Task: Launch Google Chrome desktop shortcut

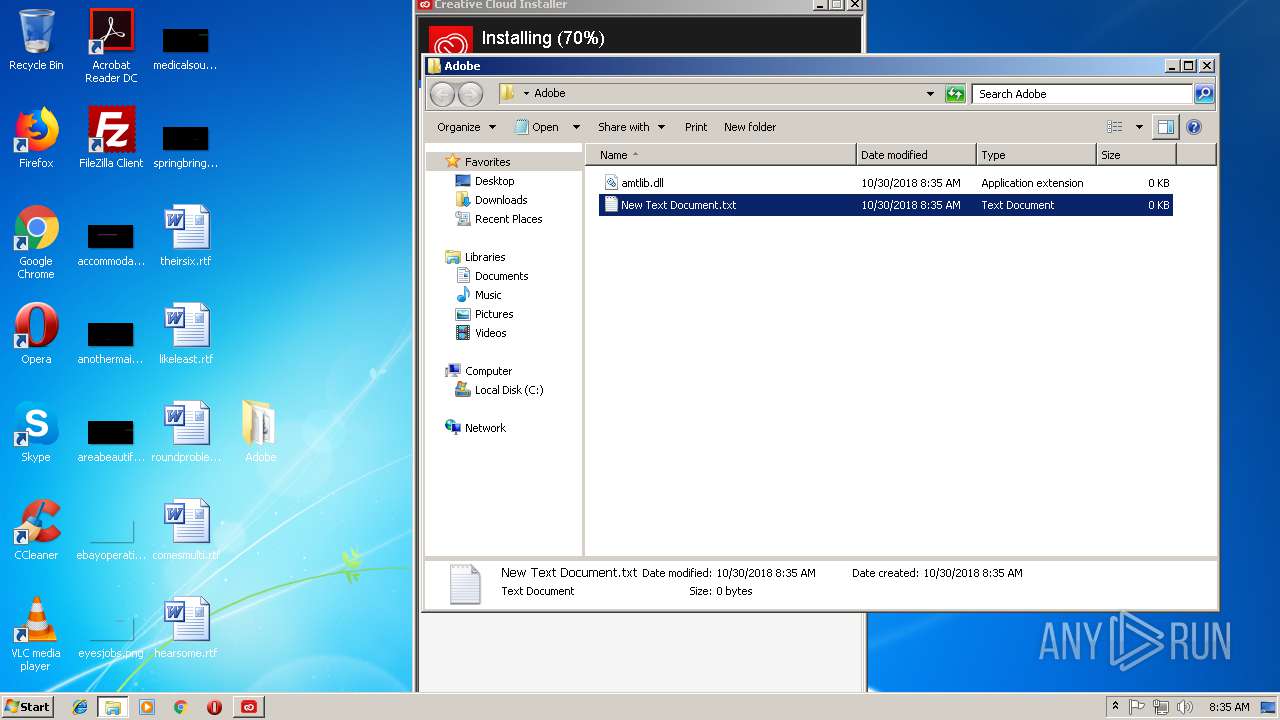Action: [36, 242]
